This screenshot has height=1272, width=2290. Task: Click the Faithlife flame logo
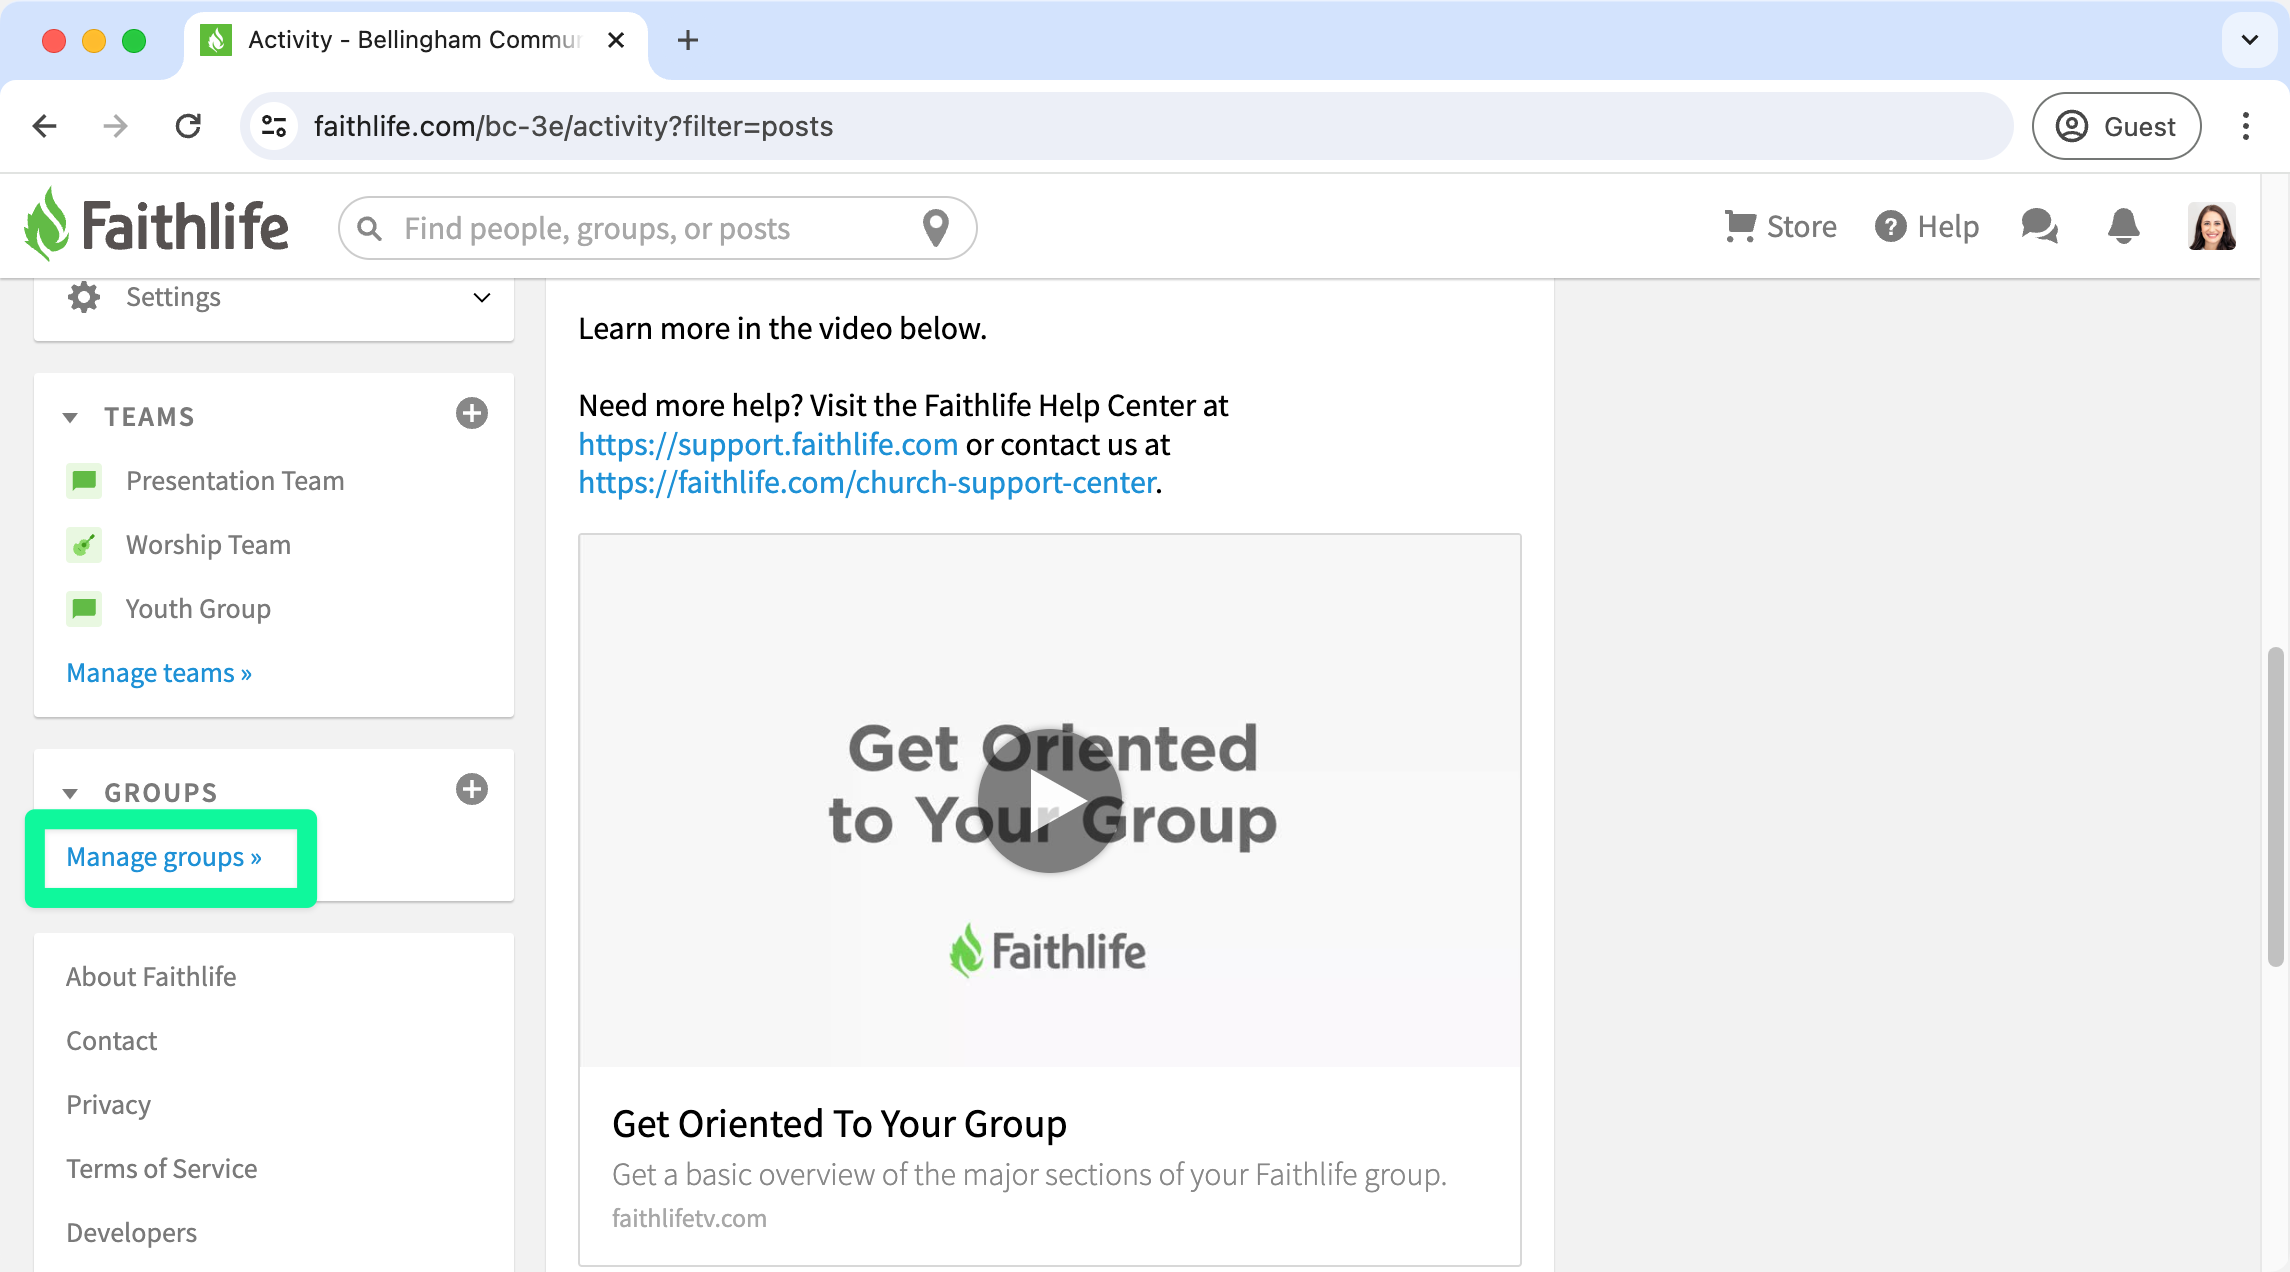point(47,225)
